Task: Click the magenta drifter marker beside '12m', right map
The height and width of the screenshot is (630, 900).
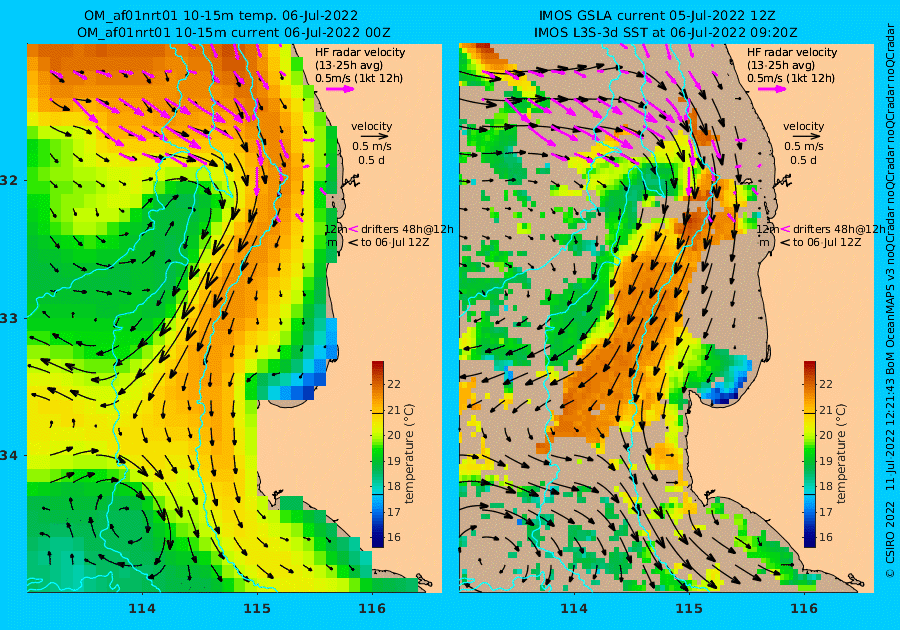Action: 785,229
